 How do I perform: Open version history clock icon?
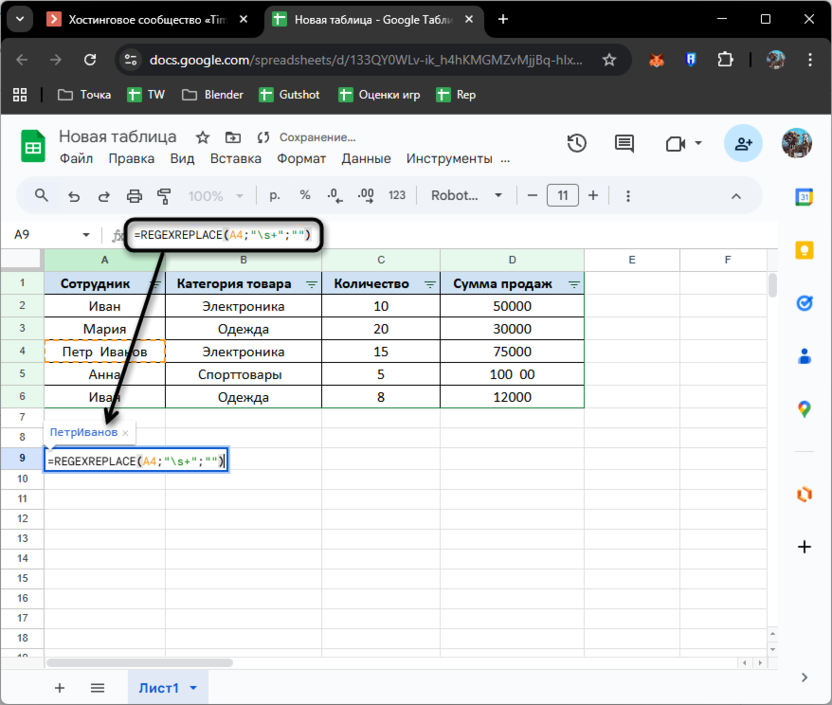(x=576, y=144)
